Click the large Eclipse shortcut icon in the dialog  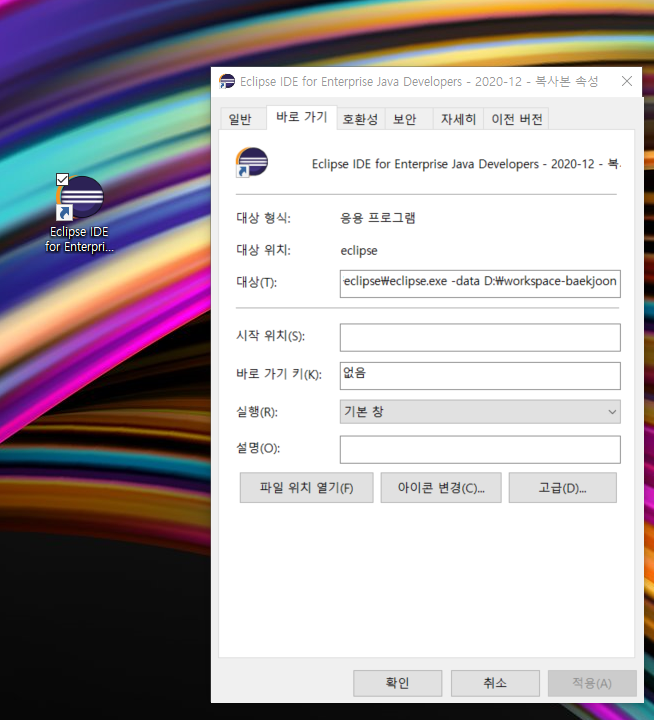click(x=252, y=162)
